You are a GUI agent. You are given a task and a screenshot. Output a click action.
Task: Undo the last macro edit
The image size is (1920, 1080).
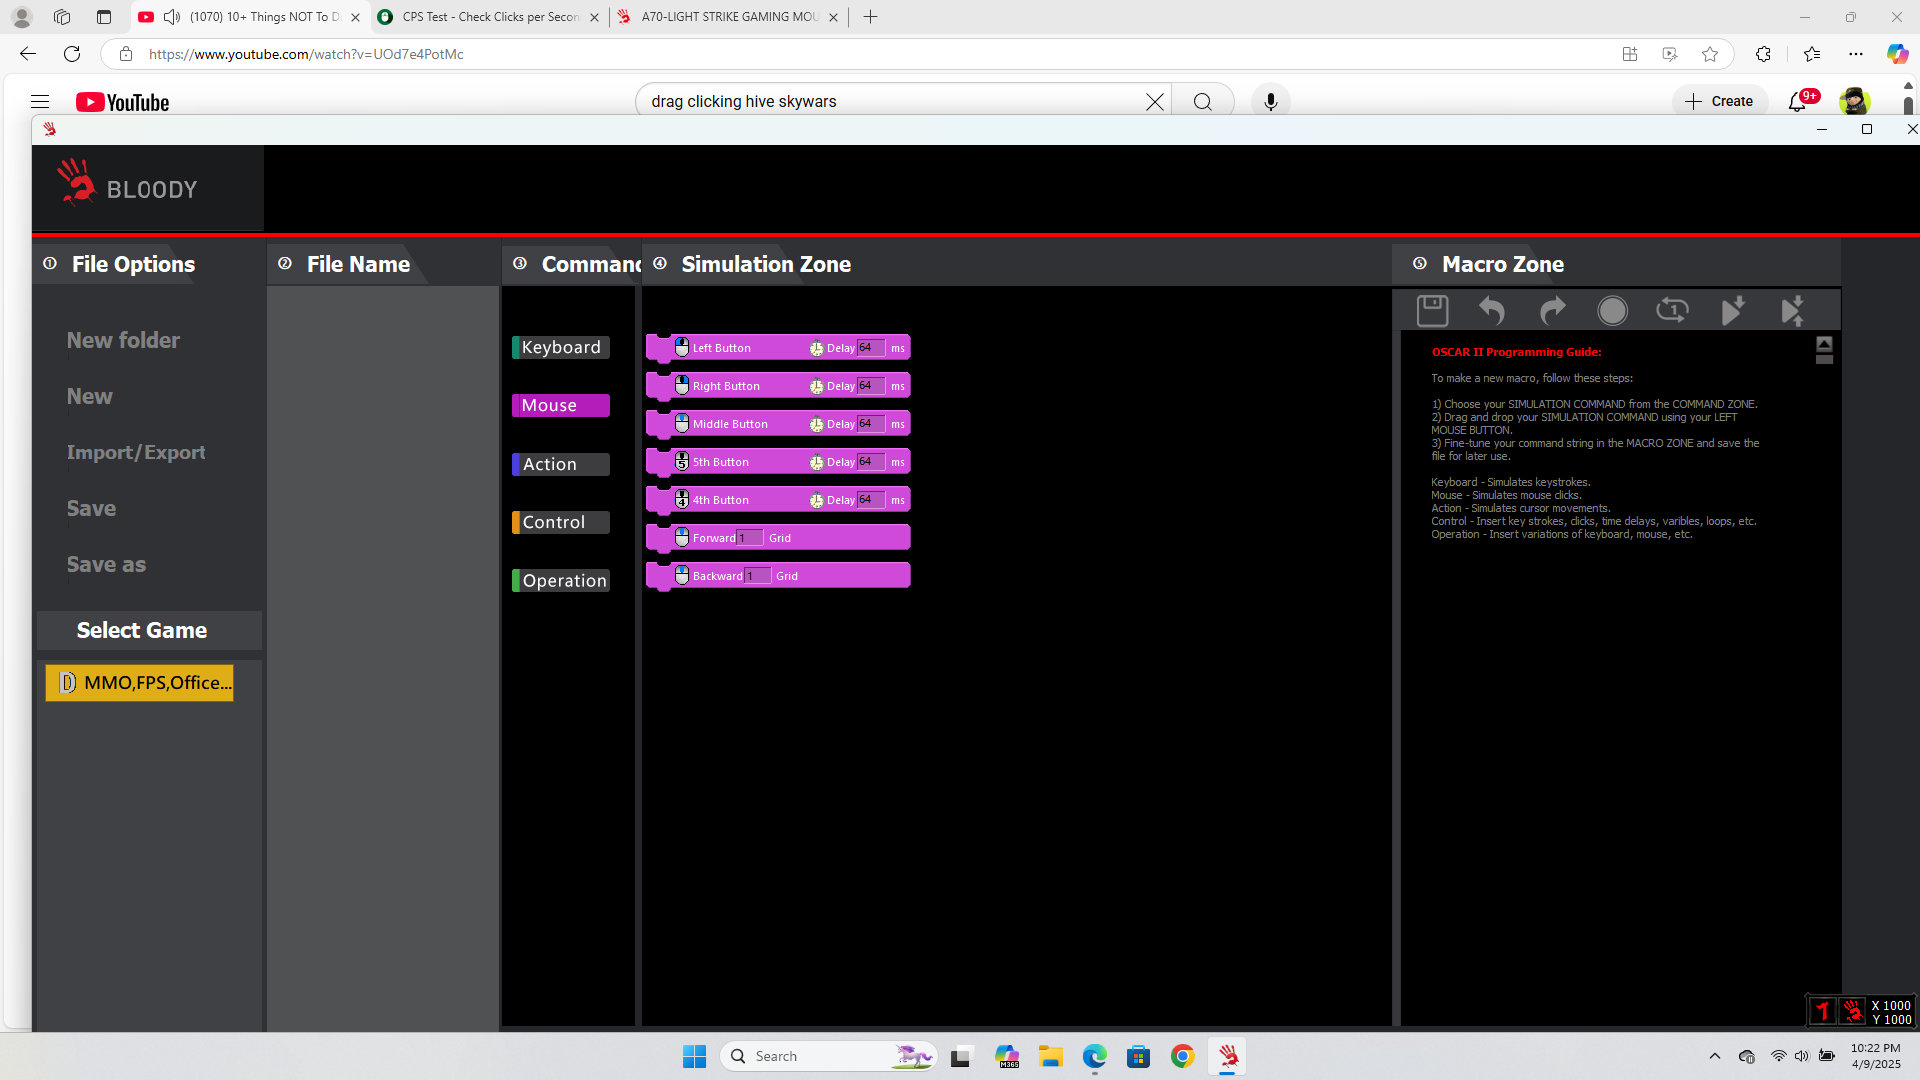[1492, 311]
